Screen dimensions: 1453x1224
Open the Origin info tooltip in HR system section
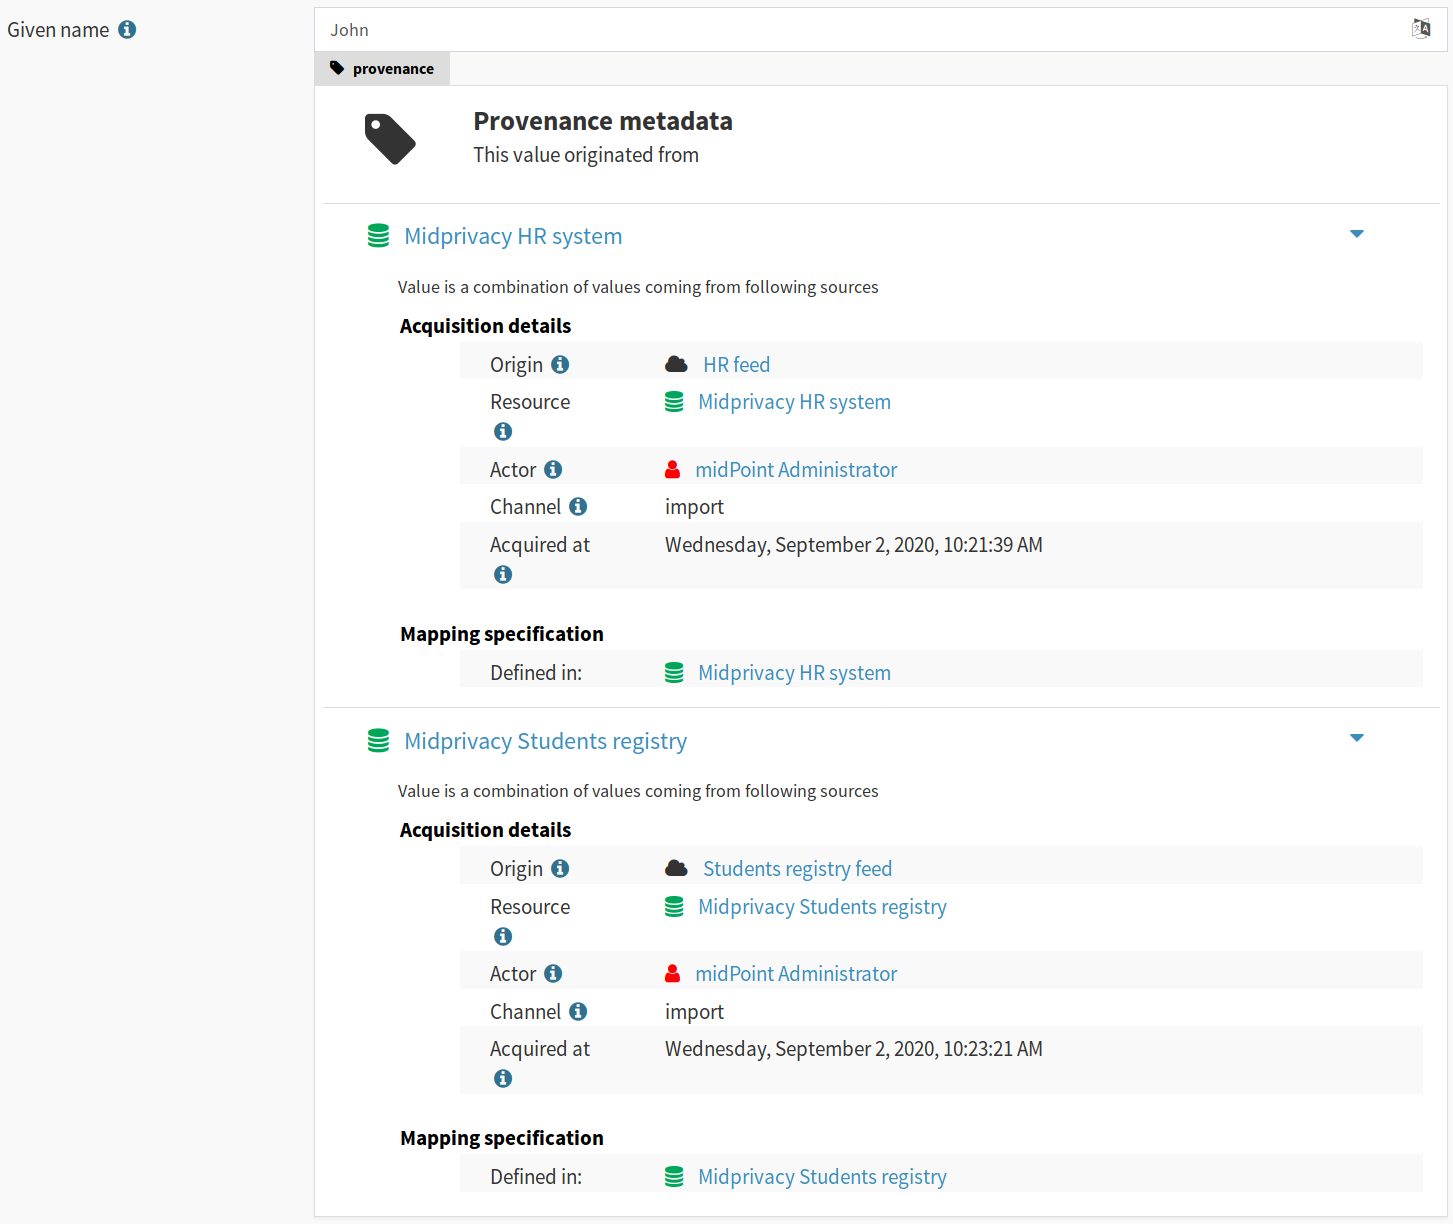pyautogui.click(x=560, y=364)
